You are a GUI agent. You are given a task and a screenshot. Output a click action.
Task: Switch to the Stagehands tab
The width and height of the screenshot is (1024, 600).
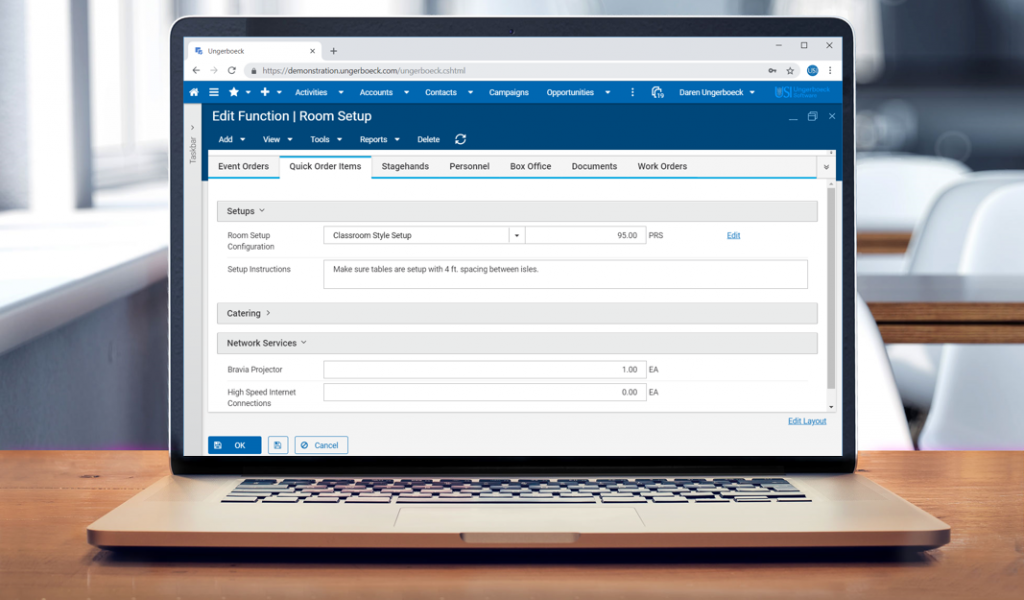point(405,166)
